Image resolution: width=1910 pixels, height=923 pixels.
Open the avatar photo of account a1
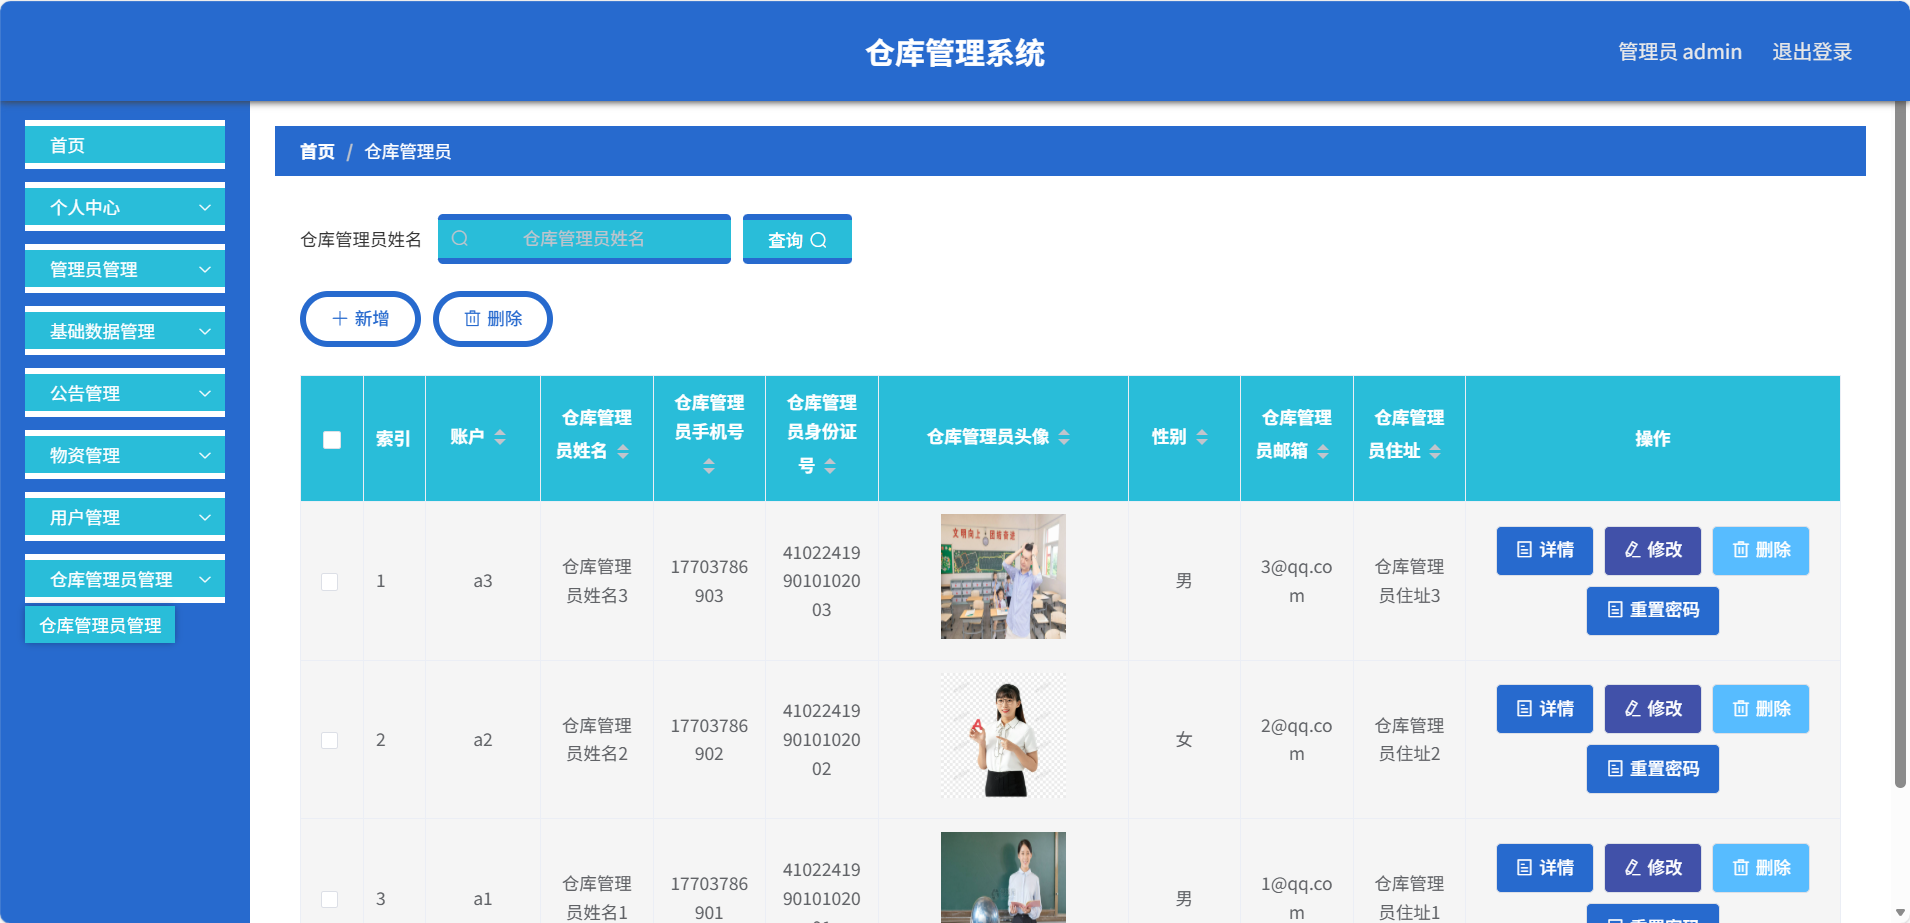[x=1003, y=877]
